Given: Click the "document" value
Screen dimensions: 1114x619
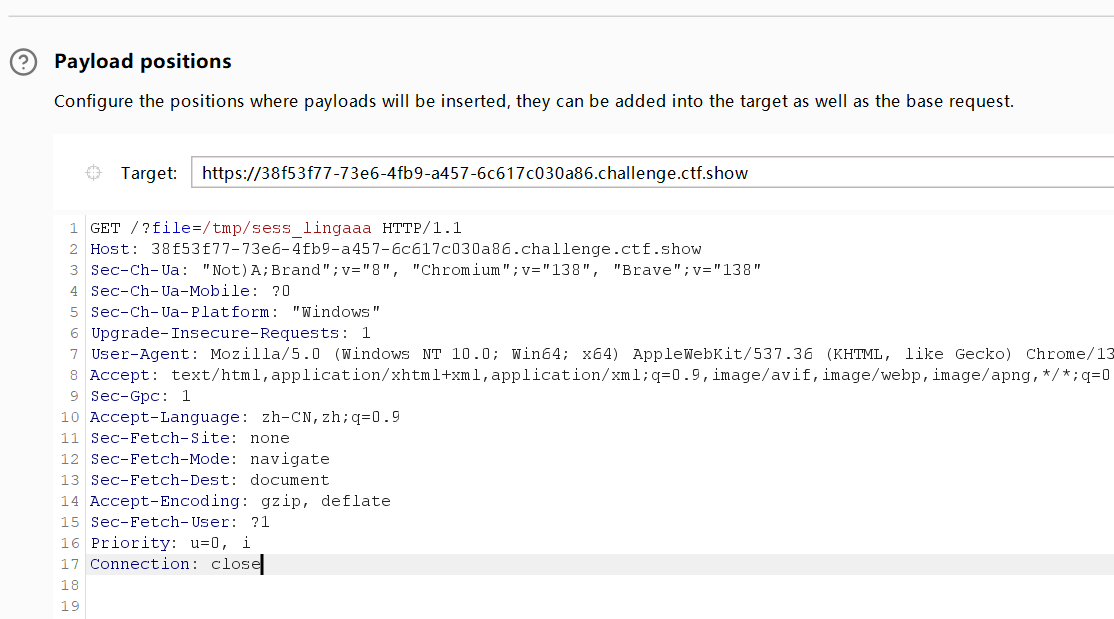Looking at the screenshot, I should 290,480.
